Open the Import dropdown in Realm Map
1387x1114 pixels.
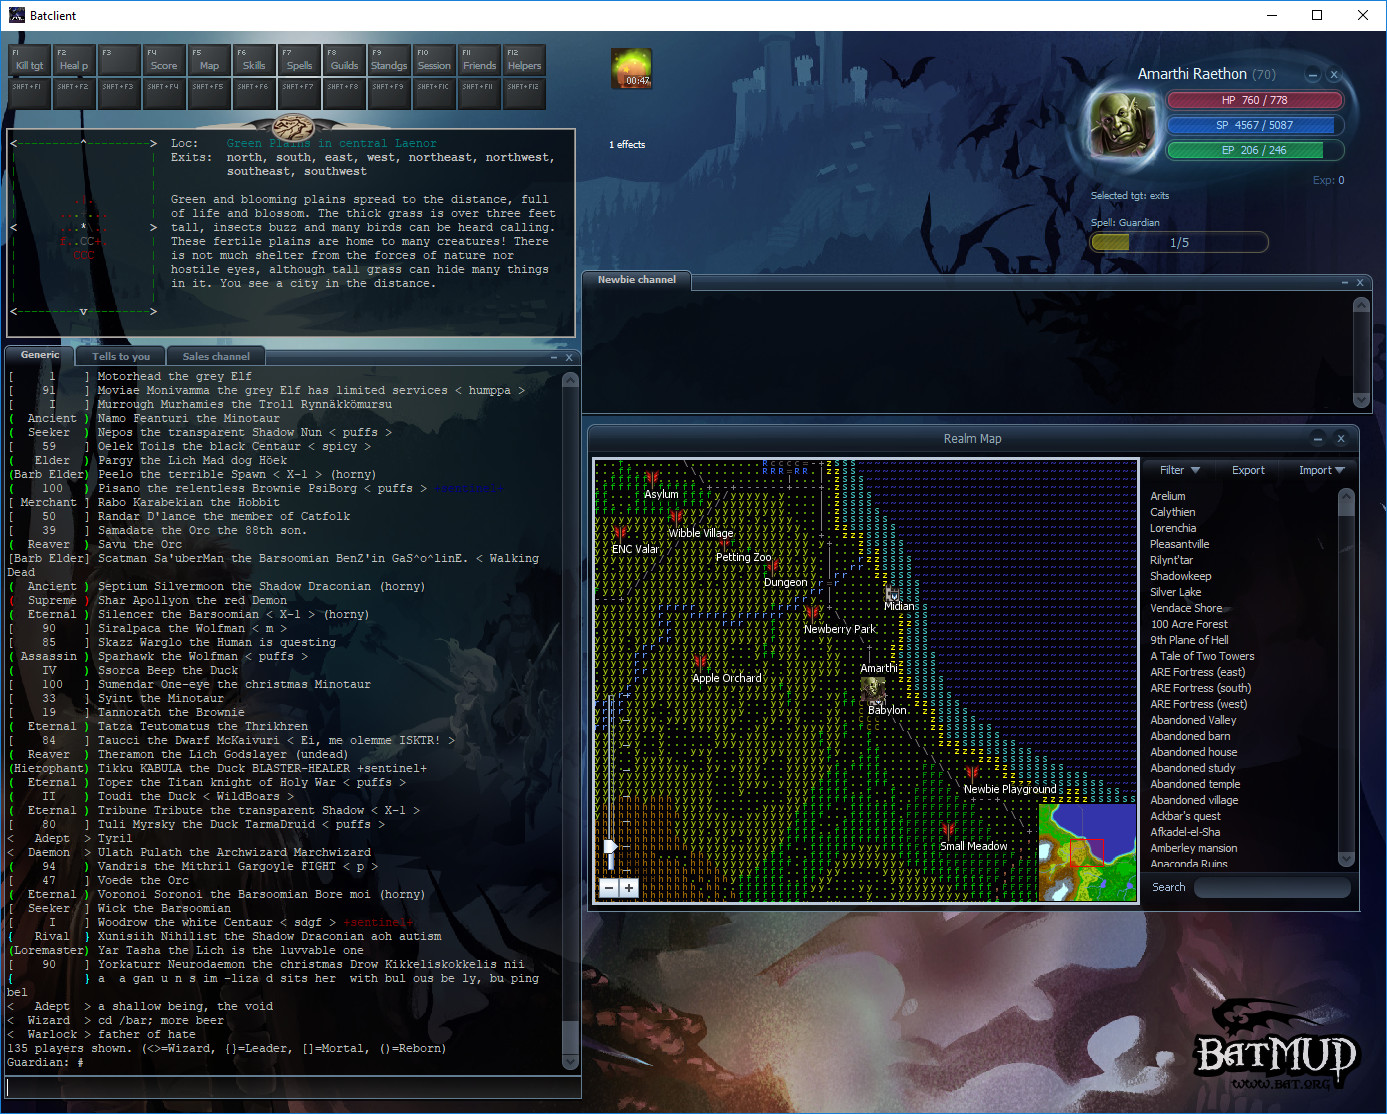coord(1320,469)
